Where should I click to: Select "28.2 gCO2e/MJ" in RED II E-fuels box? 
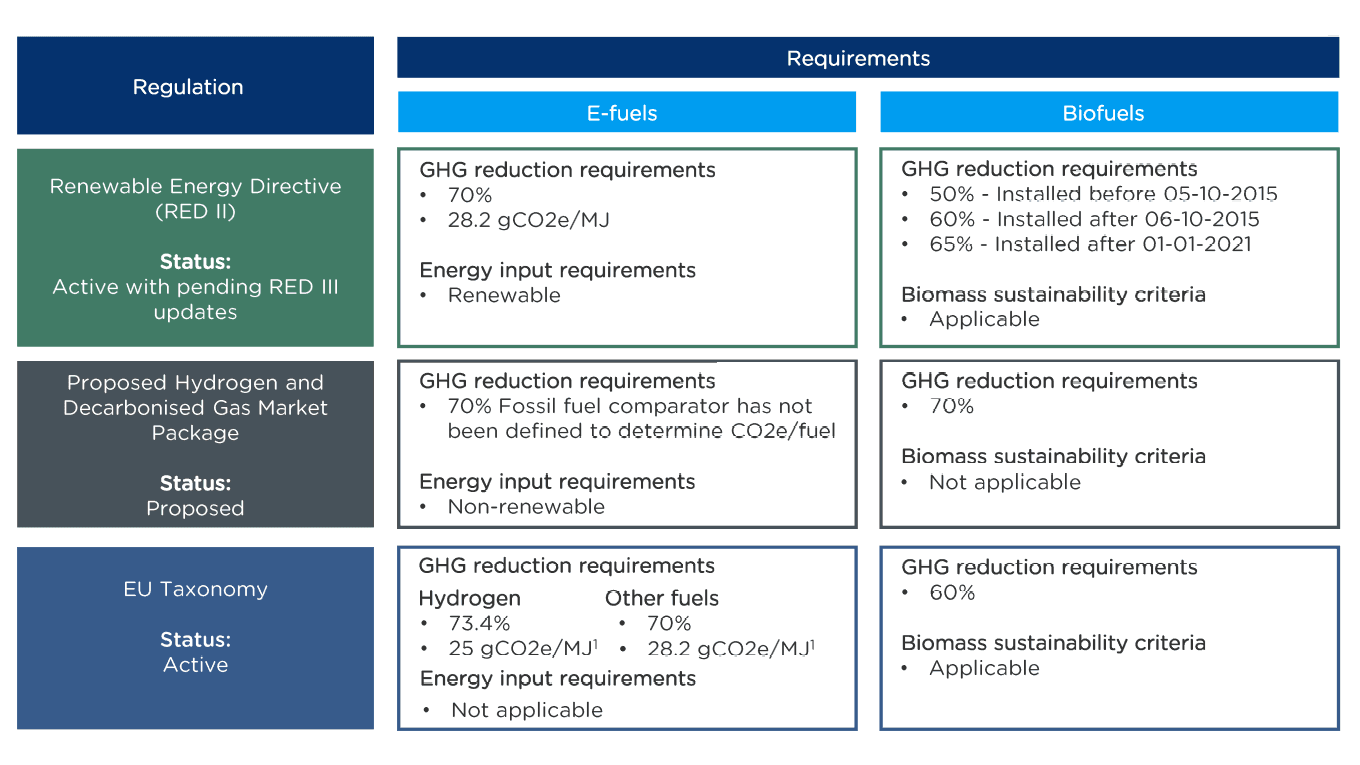point(528,220)
